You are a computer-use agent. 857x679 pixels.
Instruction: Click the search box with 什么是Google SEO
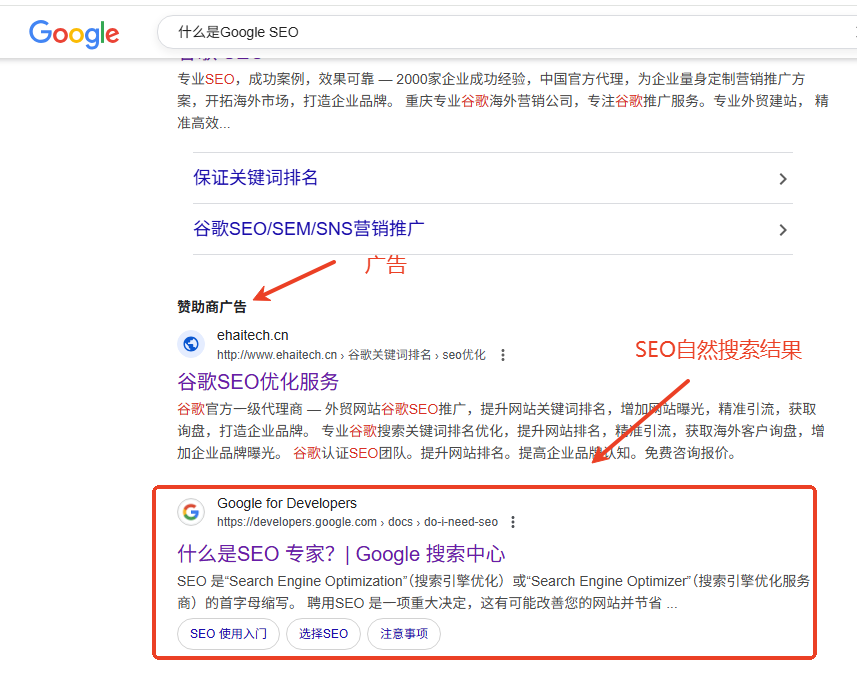(x=507, y=32)
